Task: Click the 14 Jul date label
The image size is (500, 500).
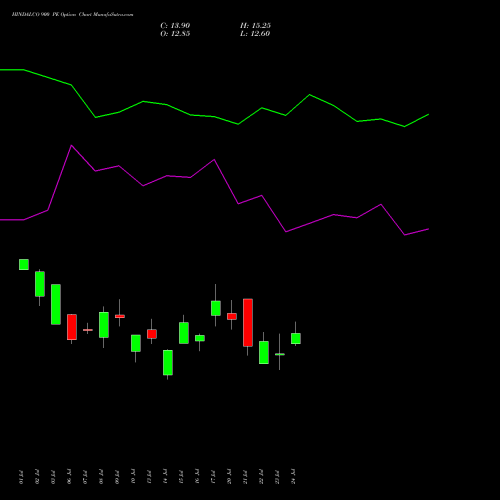Action: coord(165,477)
